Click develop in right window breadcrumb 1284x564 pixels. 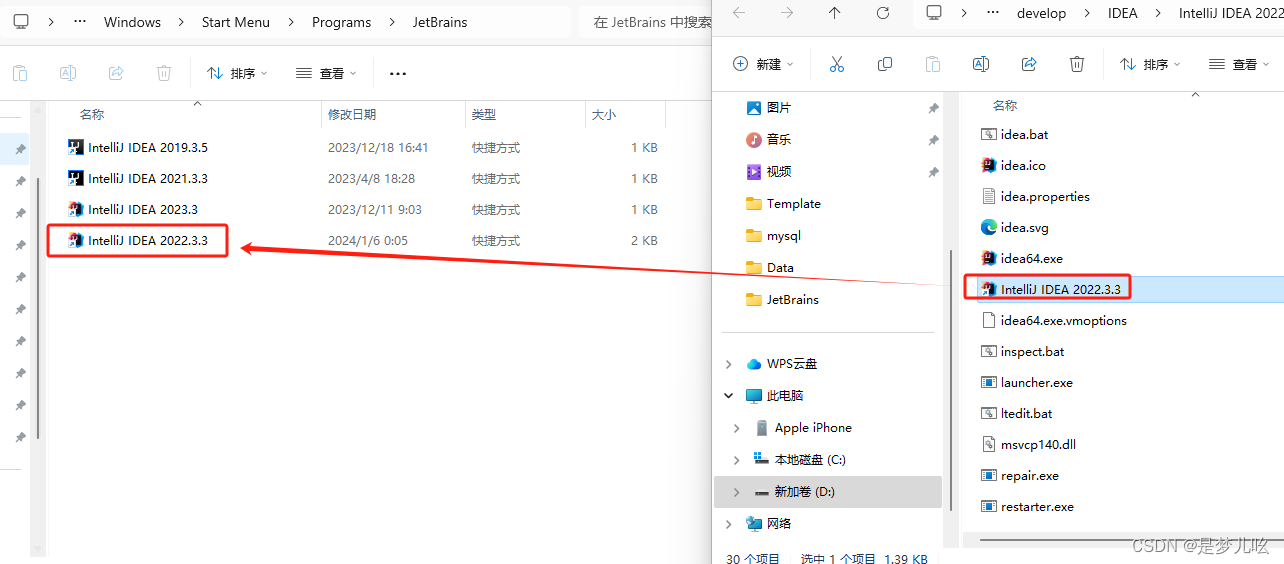pyautogui.click(x=1041, y=13)
